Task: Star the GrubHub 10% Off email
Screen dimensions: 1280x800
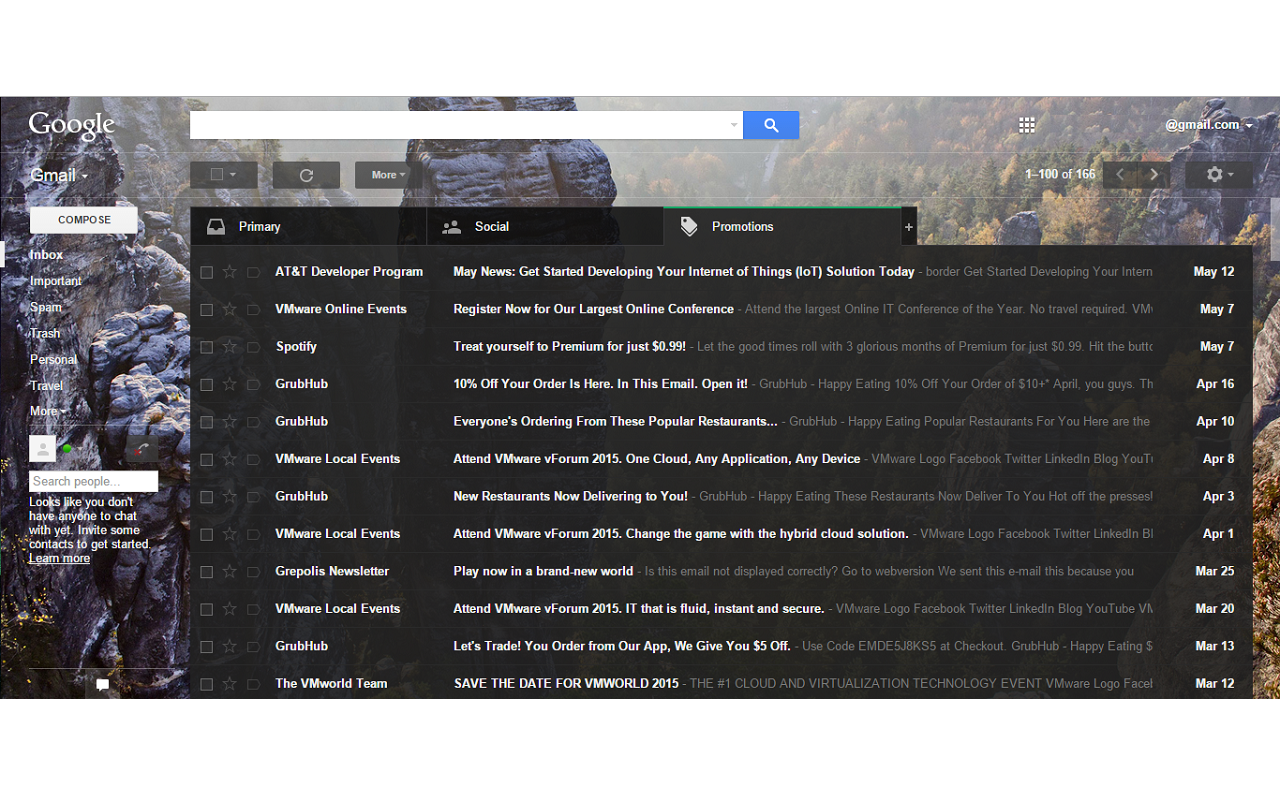Action: click(230, 384)
